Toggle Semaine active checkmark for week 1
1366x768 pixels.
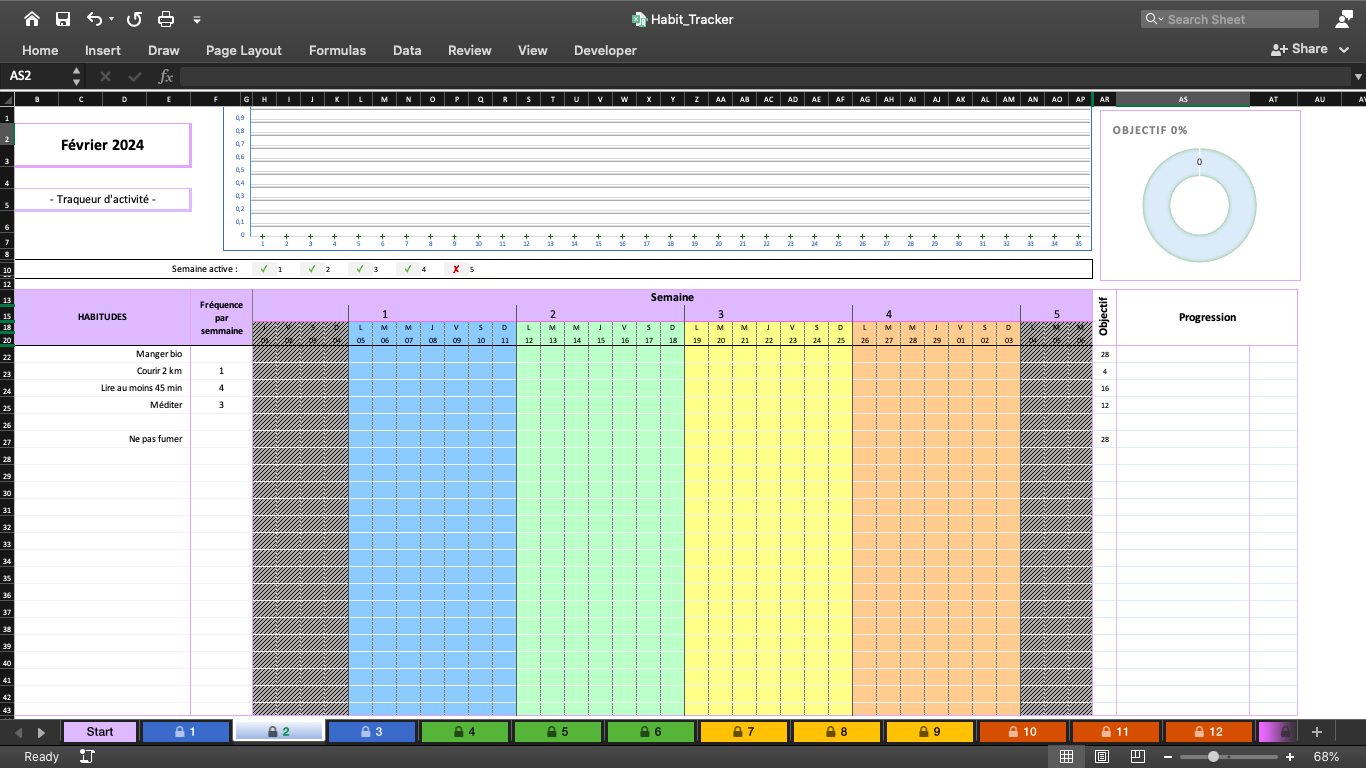coord(265,268)
